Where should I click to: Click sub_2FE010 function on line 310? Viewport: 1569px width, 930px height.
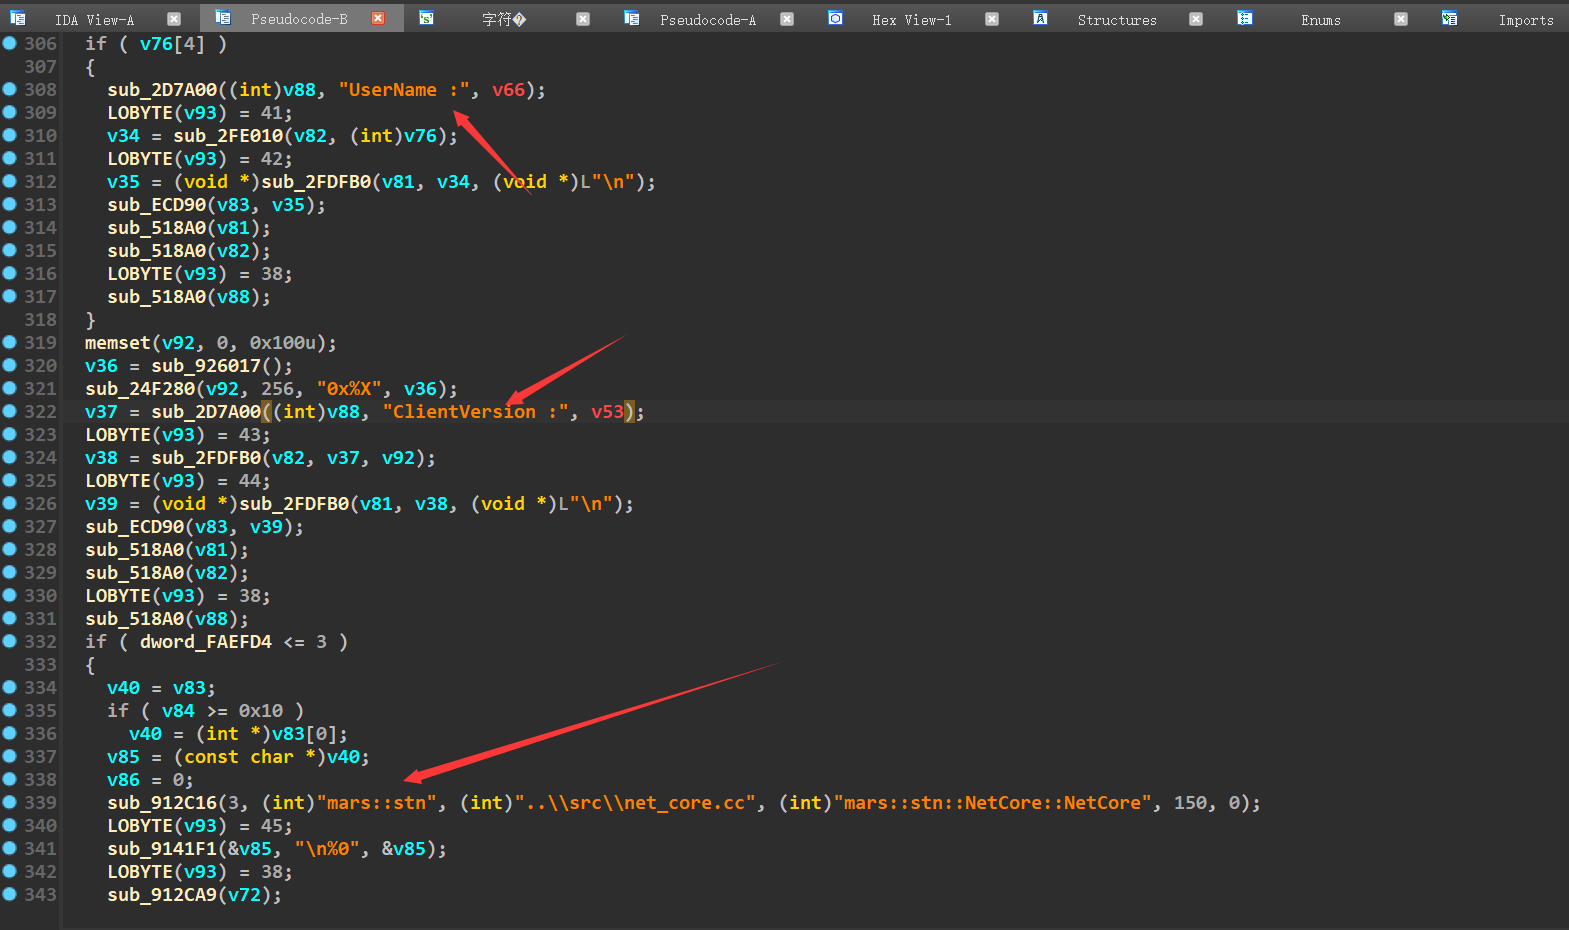click(228, 136)
